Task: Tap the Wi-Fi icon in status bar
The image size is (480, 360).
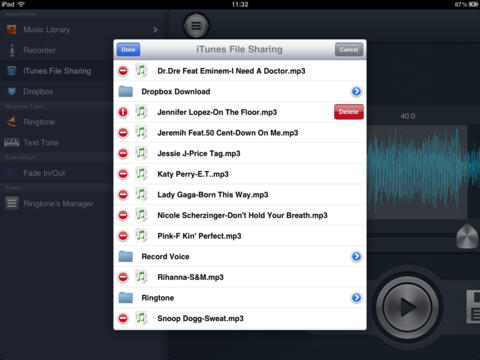Action: click(x=21, y=4)
